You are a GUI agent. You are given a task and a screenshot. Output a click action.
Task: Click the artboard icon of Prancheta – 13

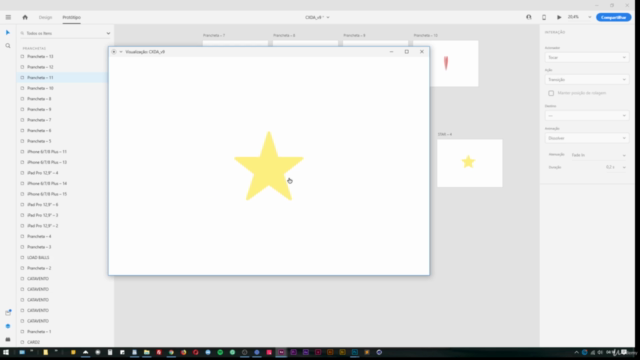[x=22, y=56]
